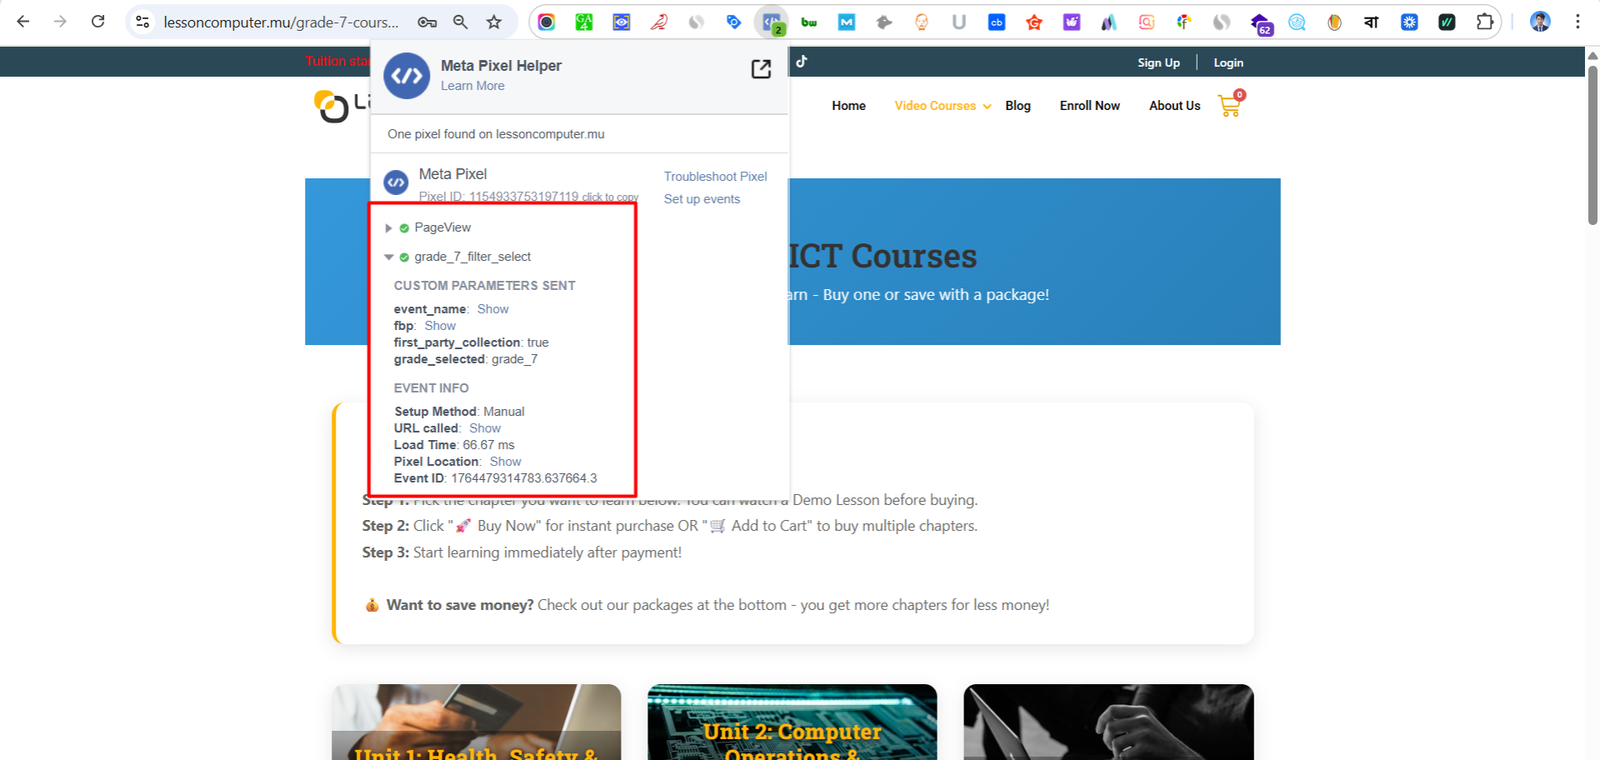1600x760 pixels.
Task: Click the TikTok icon in header
Action: point(801,62)
